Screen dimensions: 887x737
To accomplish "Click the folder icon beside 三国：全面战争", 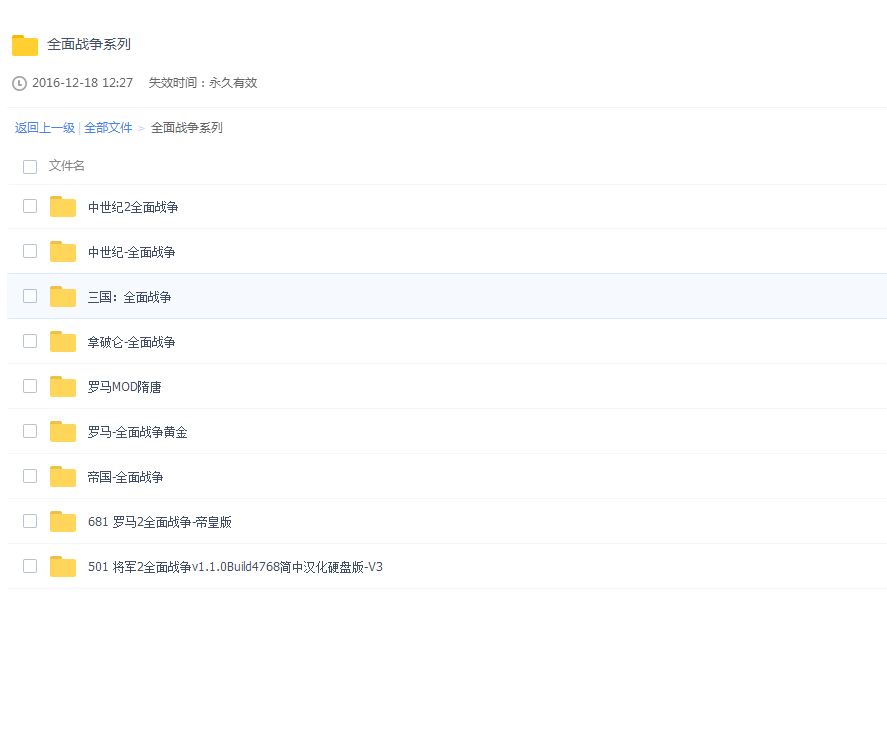I will point(63,296).
